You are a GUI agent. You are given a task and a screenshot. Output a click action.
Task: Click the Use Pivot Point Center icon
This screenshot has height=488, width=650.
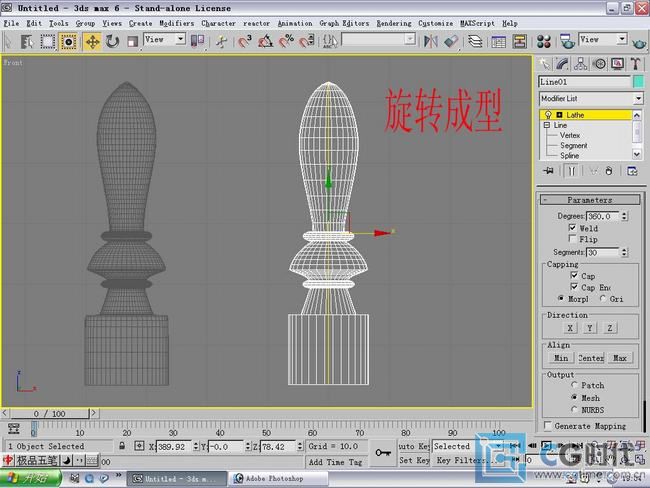click(x=197, y=41)
